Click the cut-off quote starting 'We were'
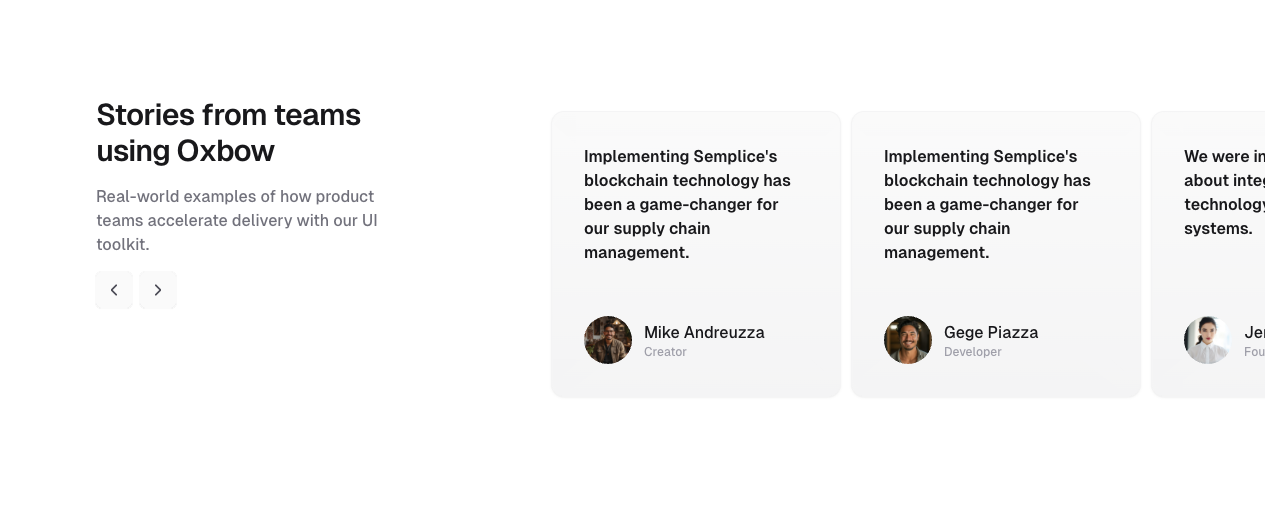This screenshot has width=1265, height=508. [1224, 192]
